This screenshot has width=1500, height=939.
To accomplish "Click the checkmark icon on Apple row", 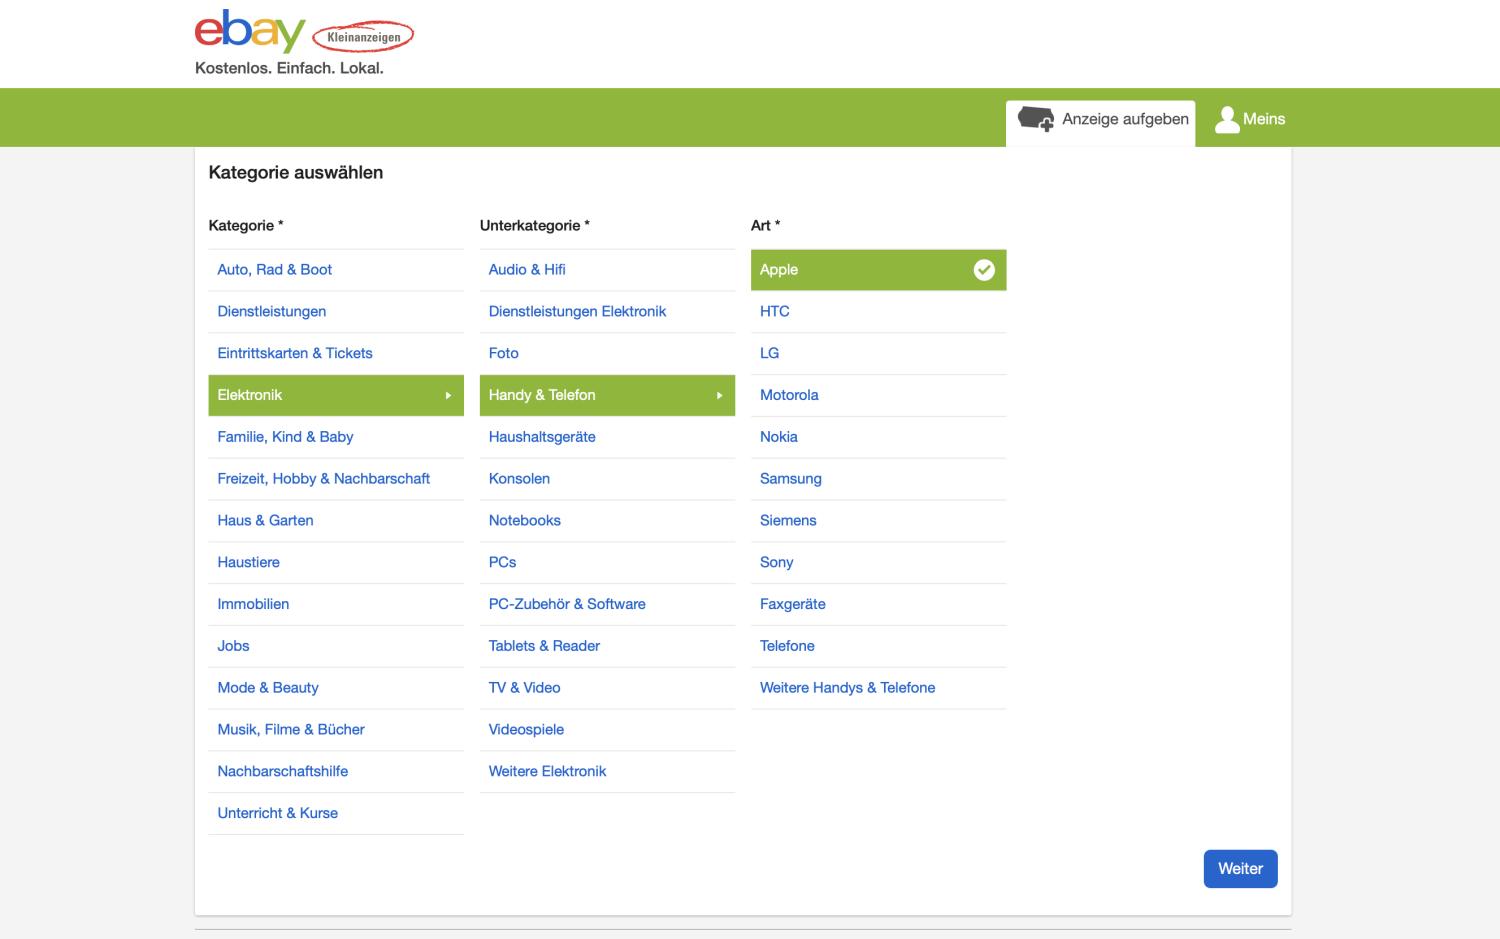I will [x=984, y=270].
